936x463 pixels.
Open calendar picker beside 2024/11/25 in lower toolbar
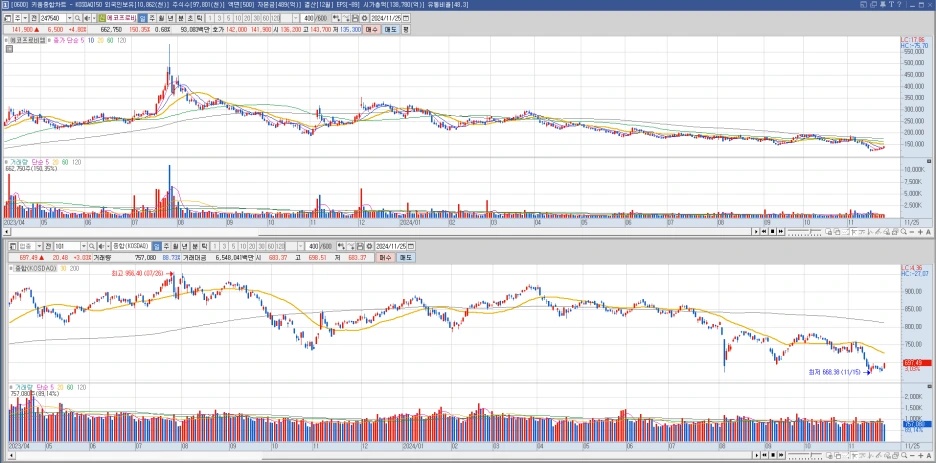[410, 246]
